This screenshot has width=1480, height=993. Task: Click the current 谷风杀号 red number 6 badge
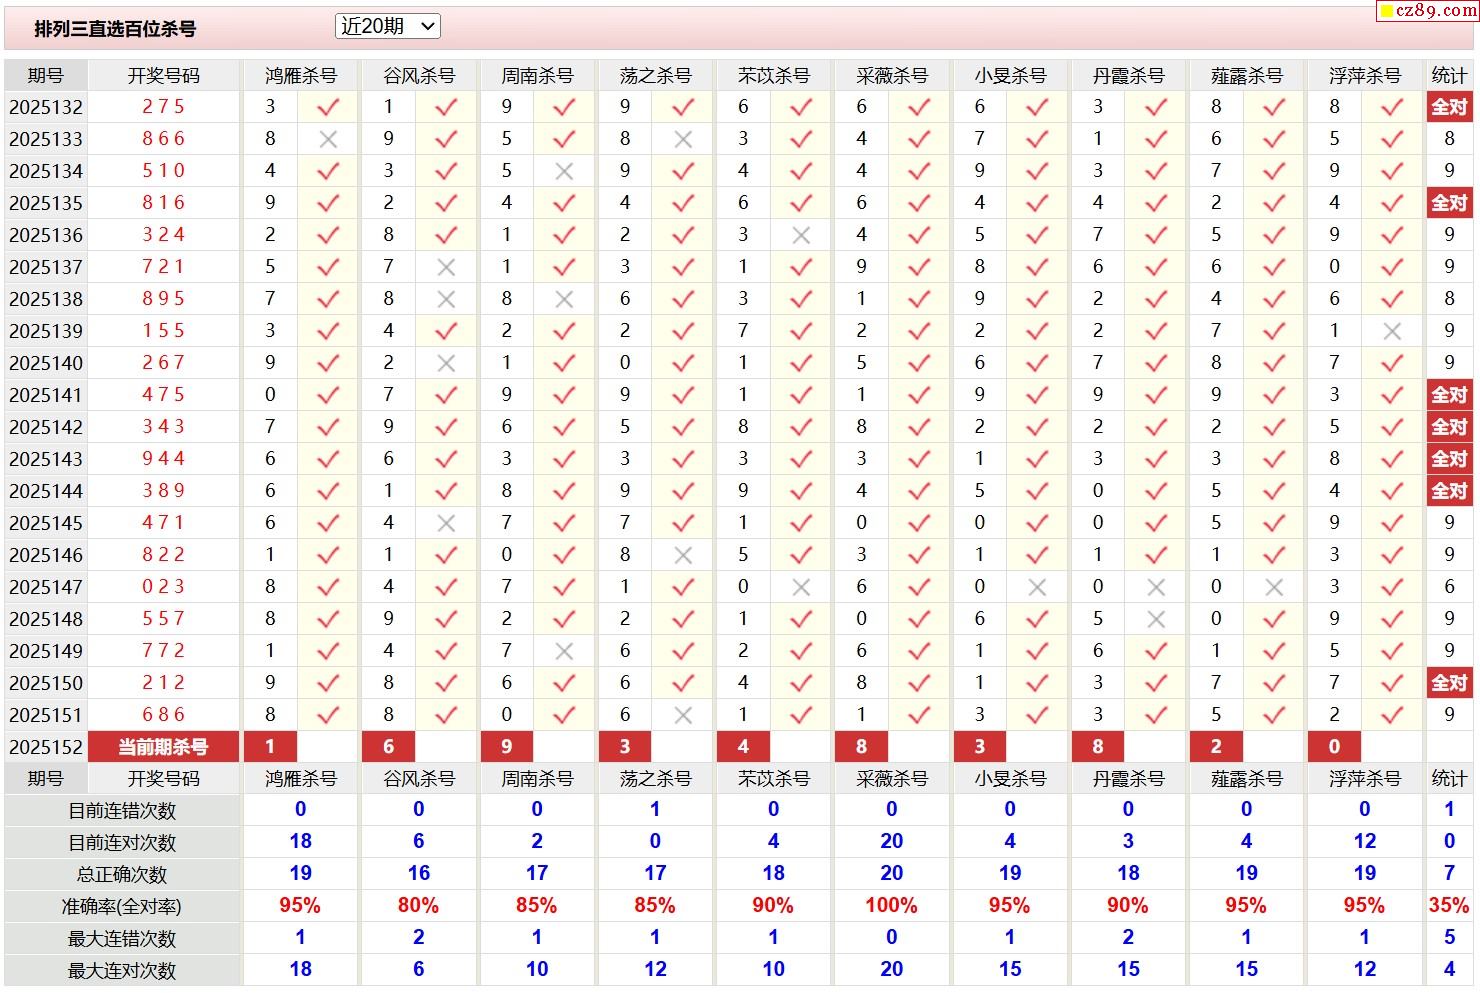(x=388, y=747)
